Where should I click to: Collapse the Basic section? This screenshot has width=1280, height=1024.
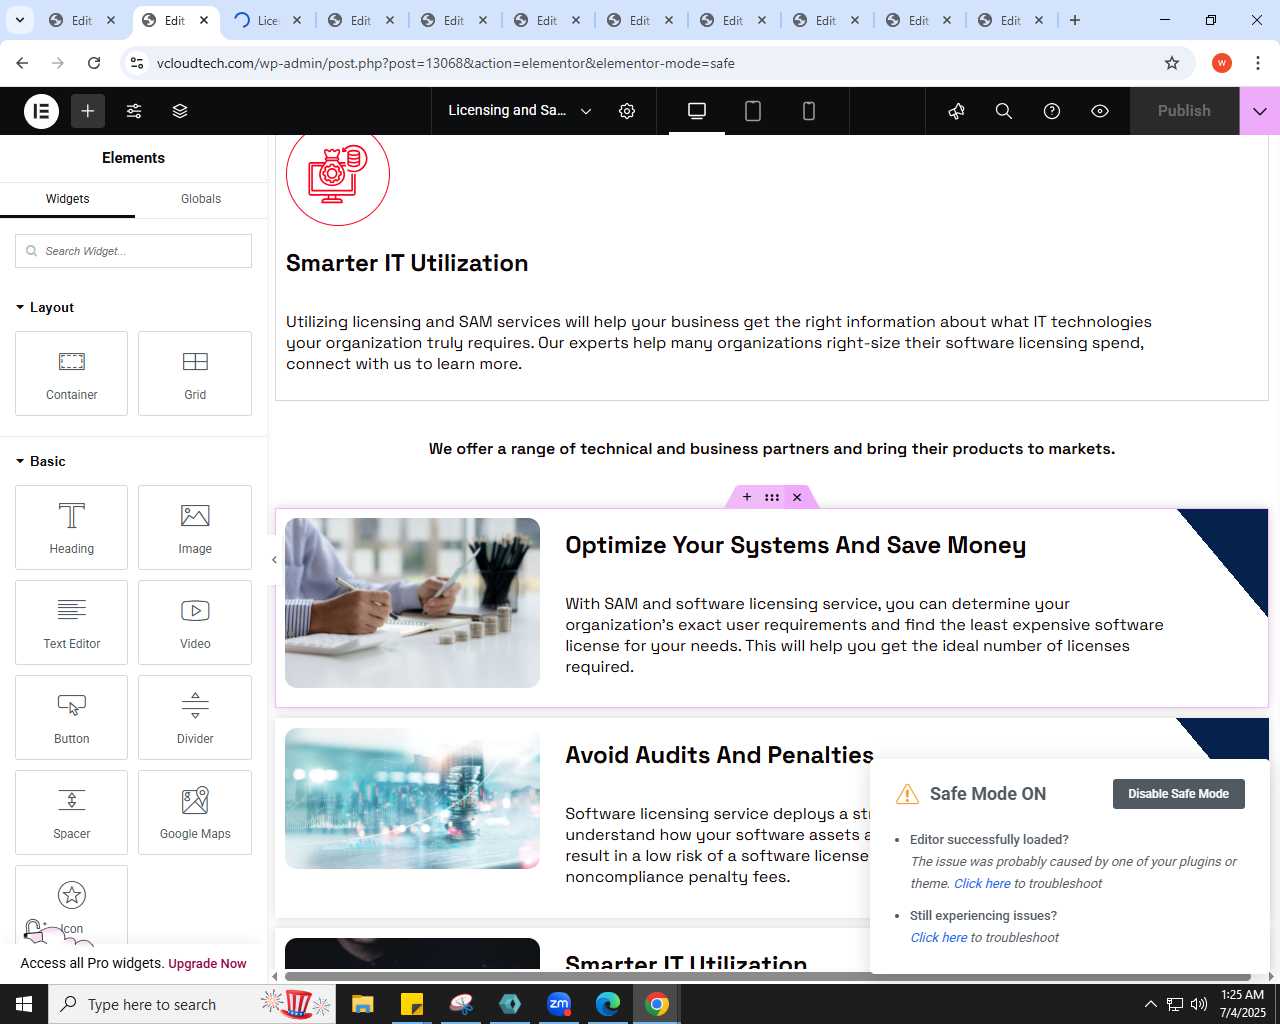click(x=41, y=461)
